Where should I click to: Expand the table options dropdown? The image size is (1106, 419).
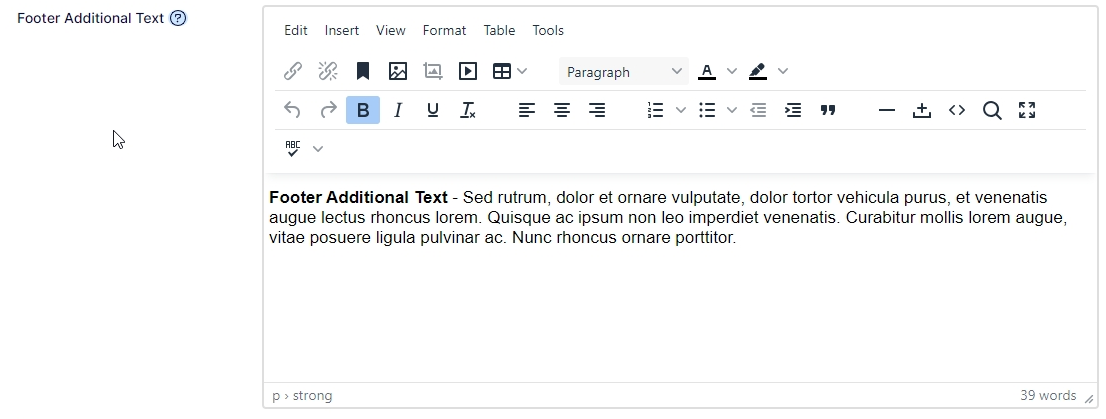point(522,71)
